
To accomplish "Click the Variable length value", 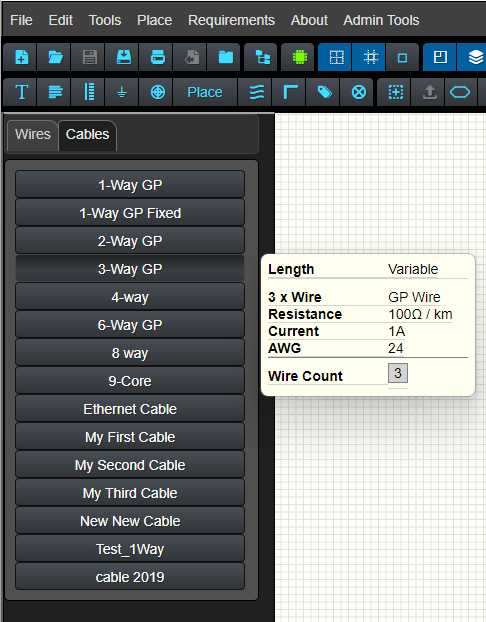I will coord(413,269).
